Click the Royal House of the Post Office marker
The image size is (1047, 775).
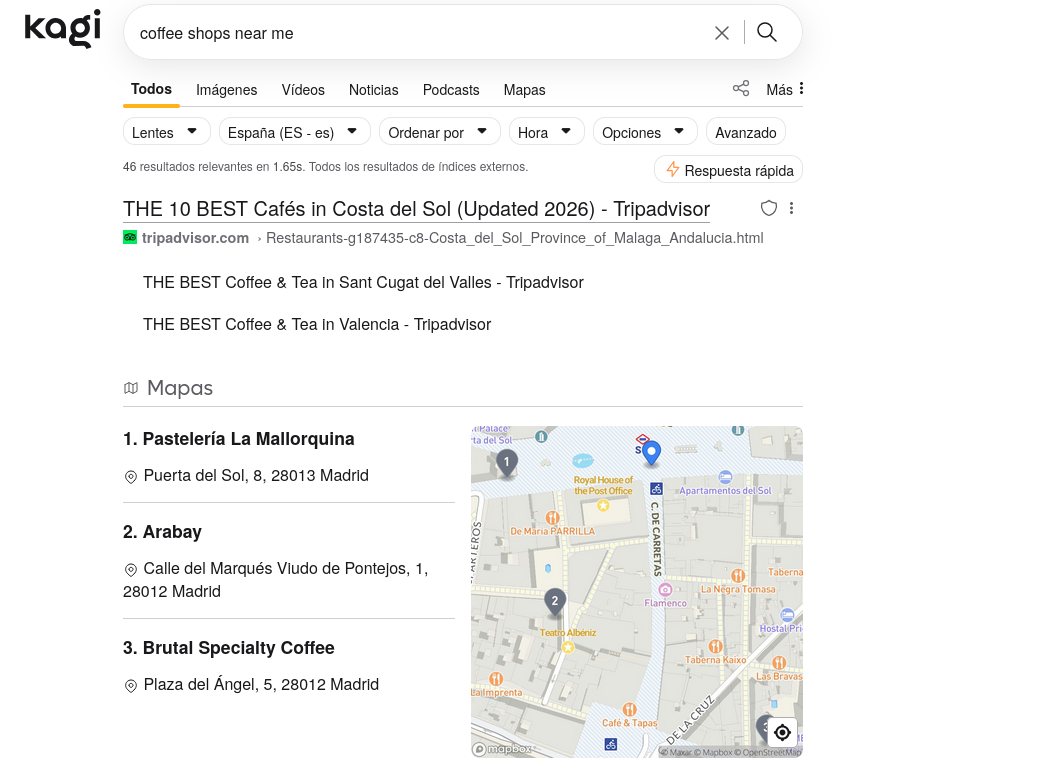click(603, 505)
